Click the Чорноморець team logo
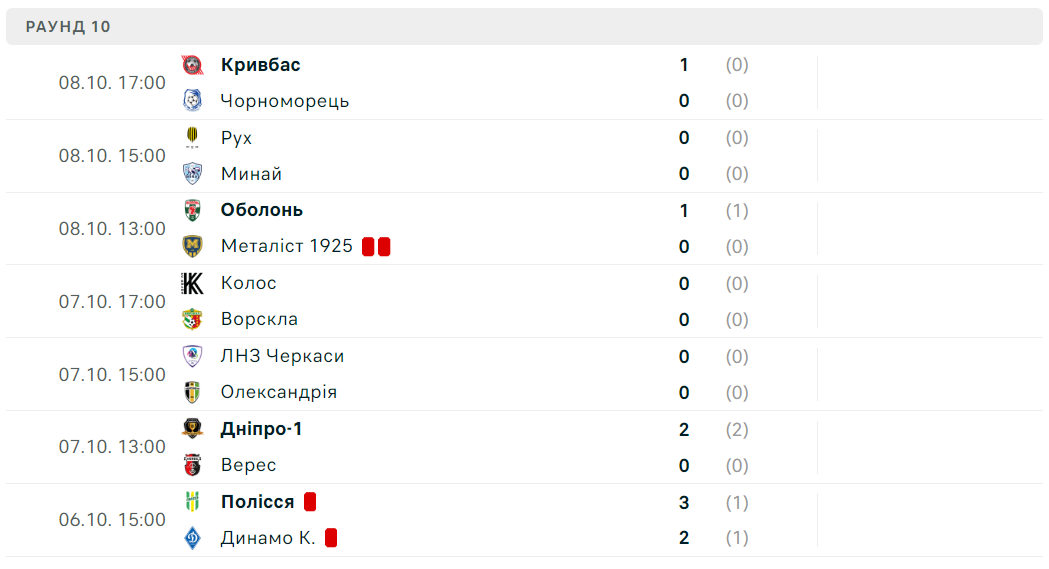The height and width of the screenshot is (569, 1049). pos(192,101)
